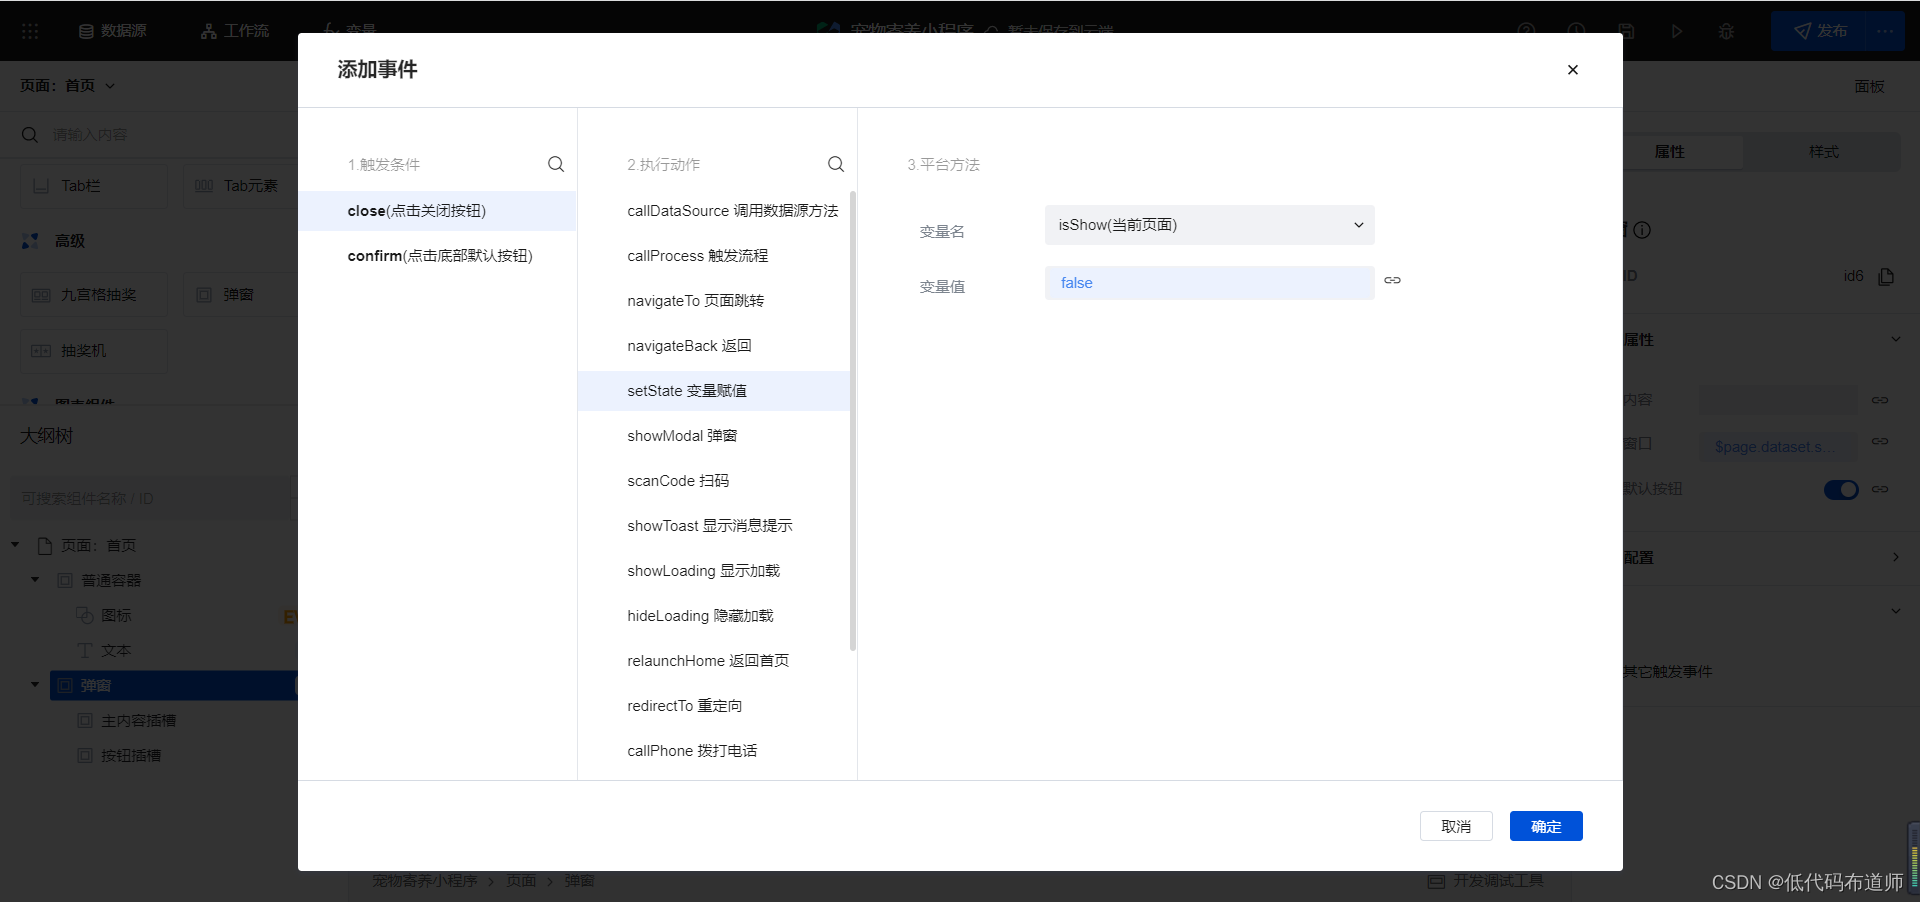Click the preview play icon in top bar
Image resolution: width=1920 pixels, height=902 pixels.
click(x=1677, y=31)
